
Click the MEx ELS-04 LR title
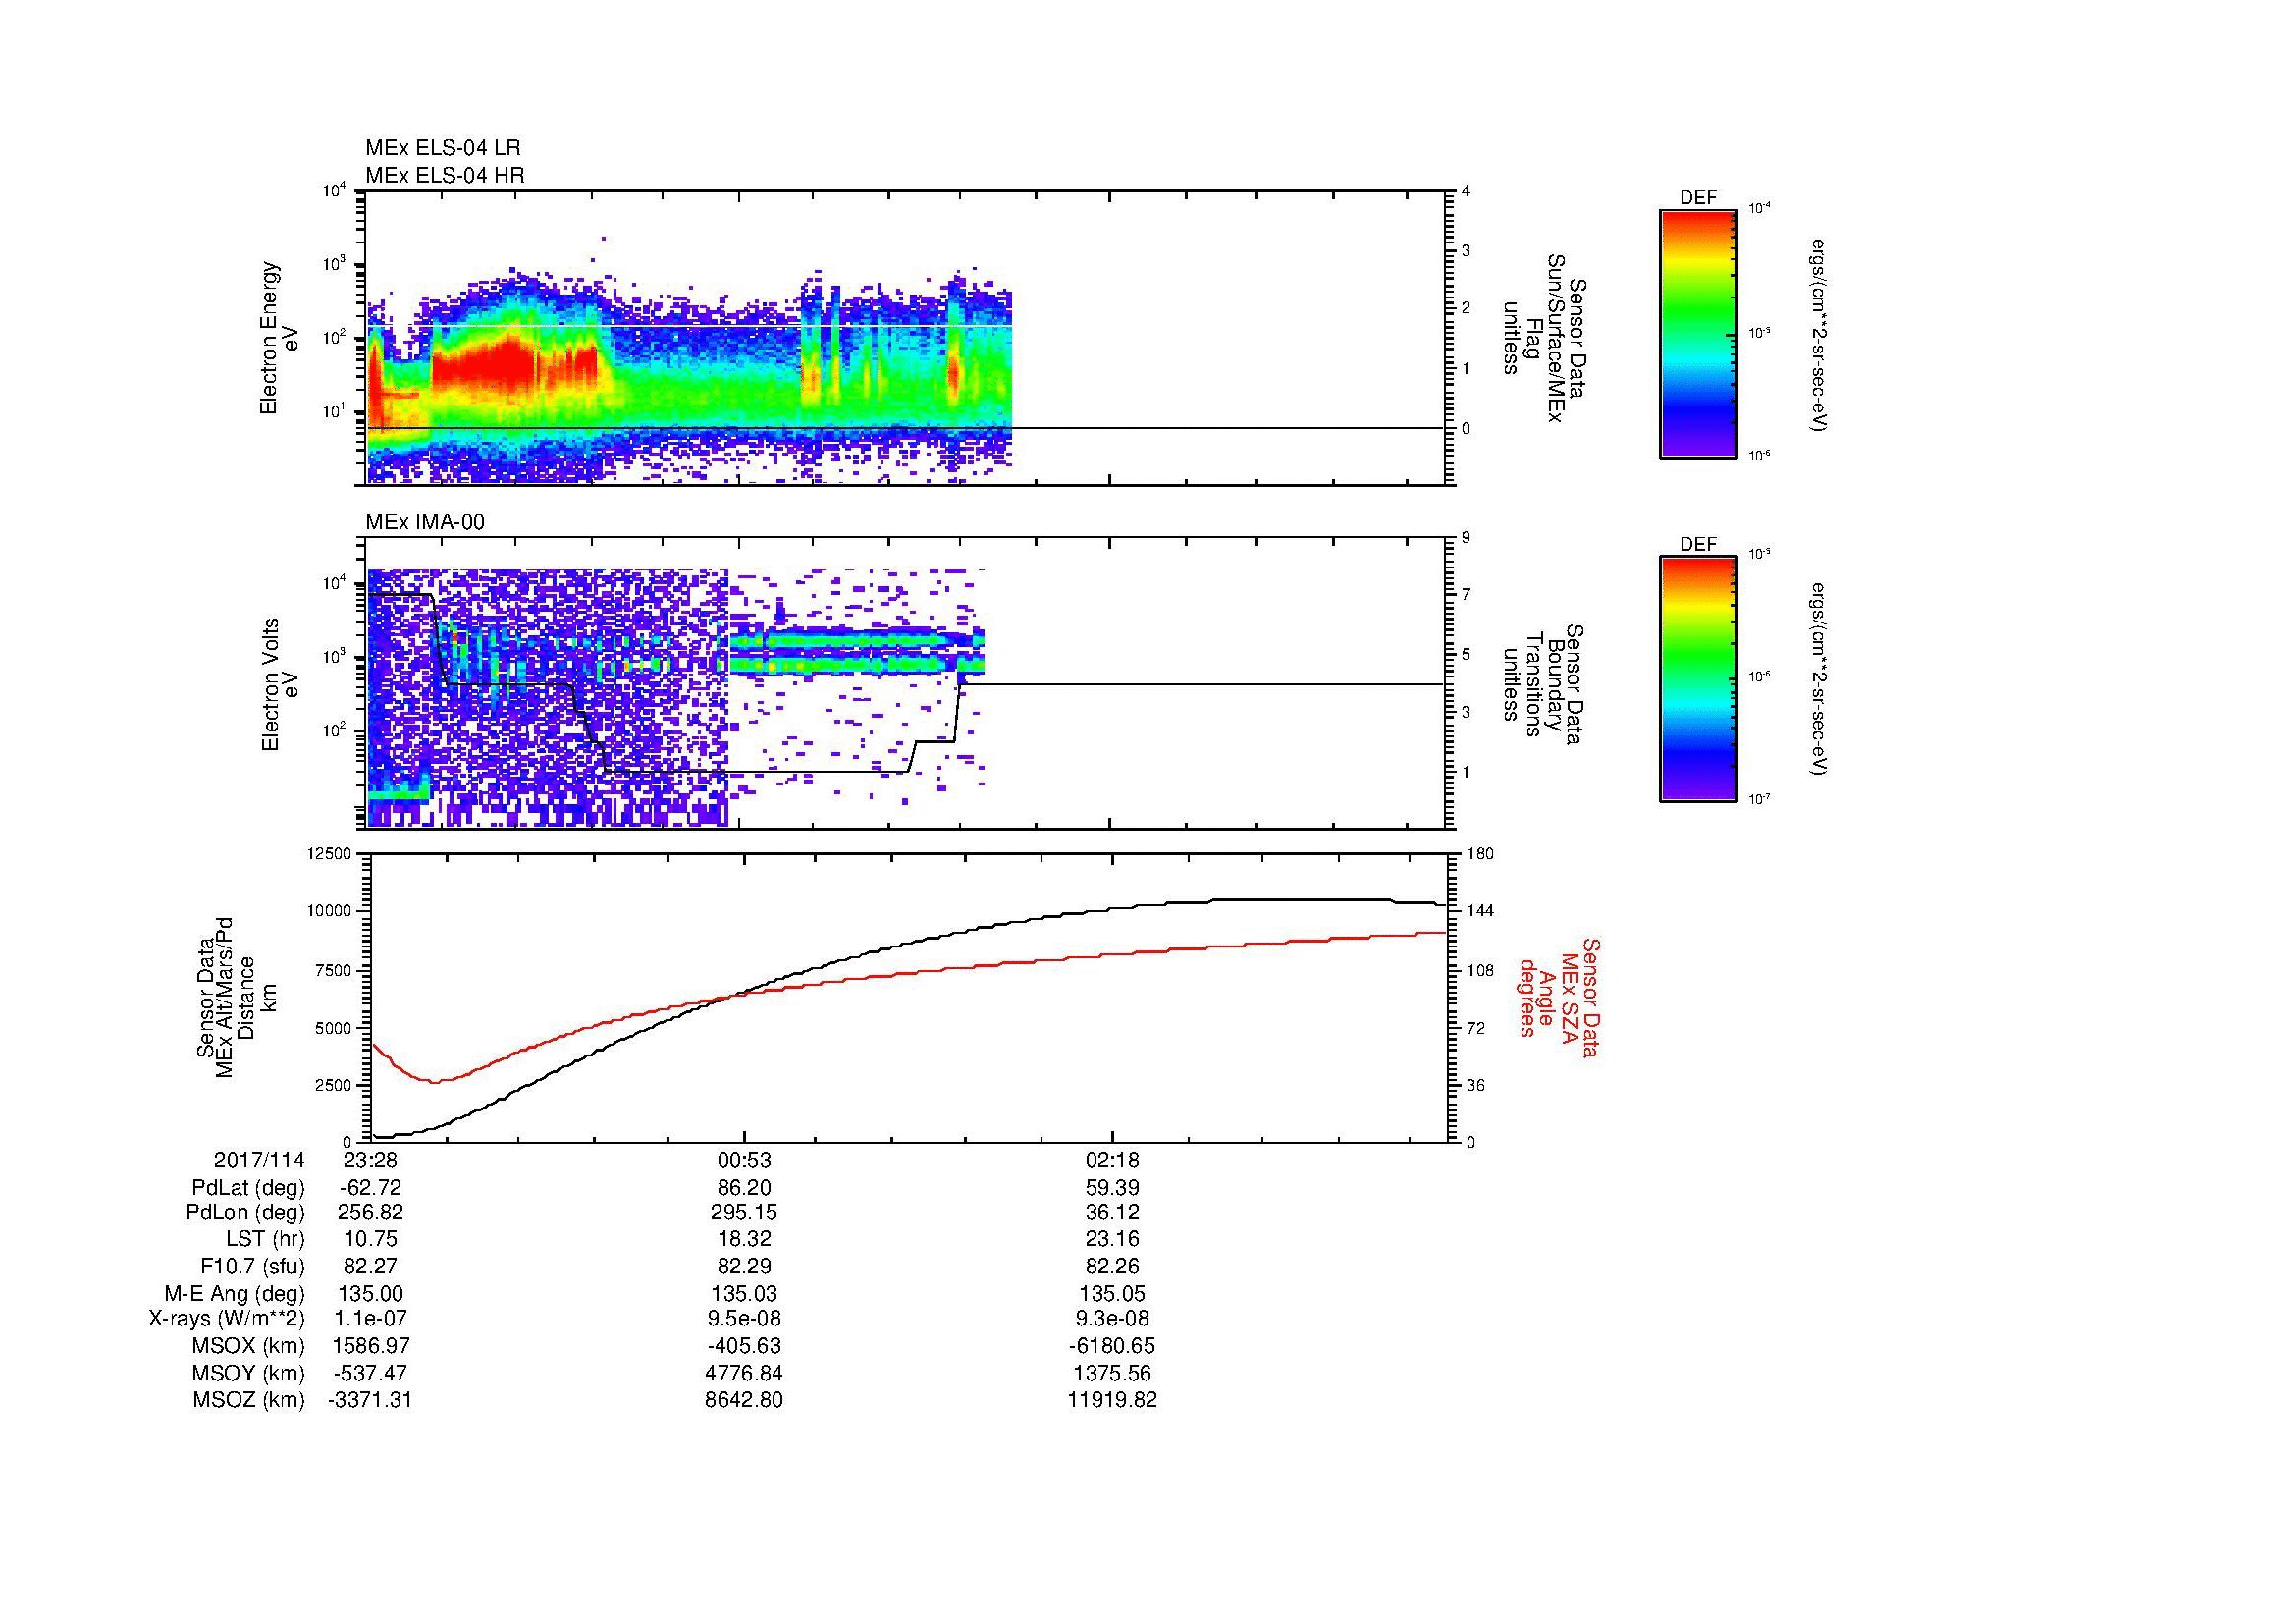(442, 148)
